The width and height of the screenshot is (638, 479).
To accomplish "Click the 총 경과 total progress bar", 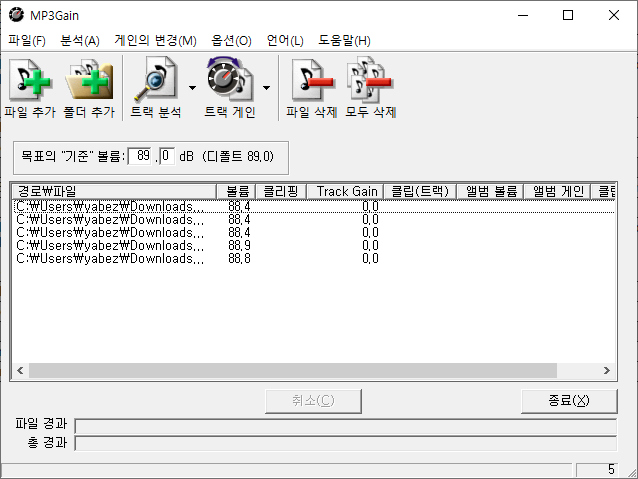I will 346,443.
